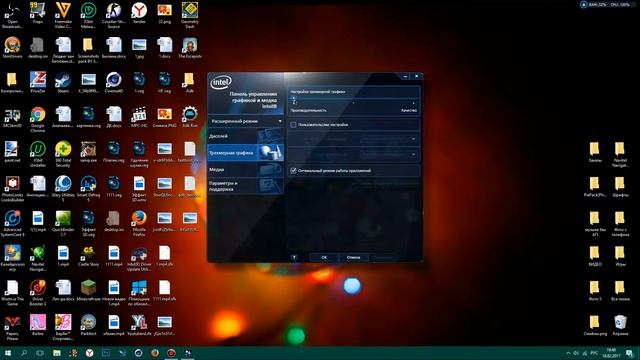The image size is (640, 360).
Task: Open the Cinema4D desktop shortcut
Action: point(113,82)
